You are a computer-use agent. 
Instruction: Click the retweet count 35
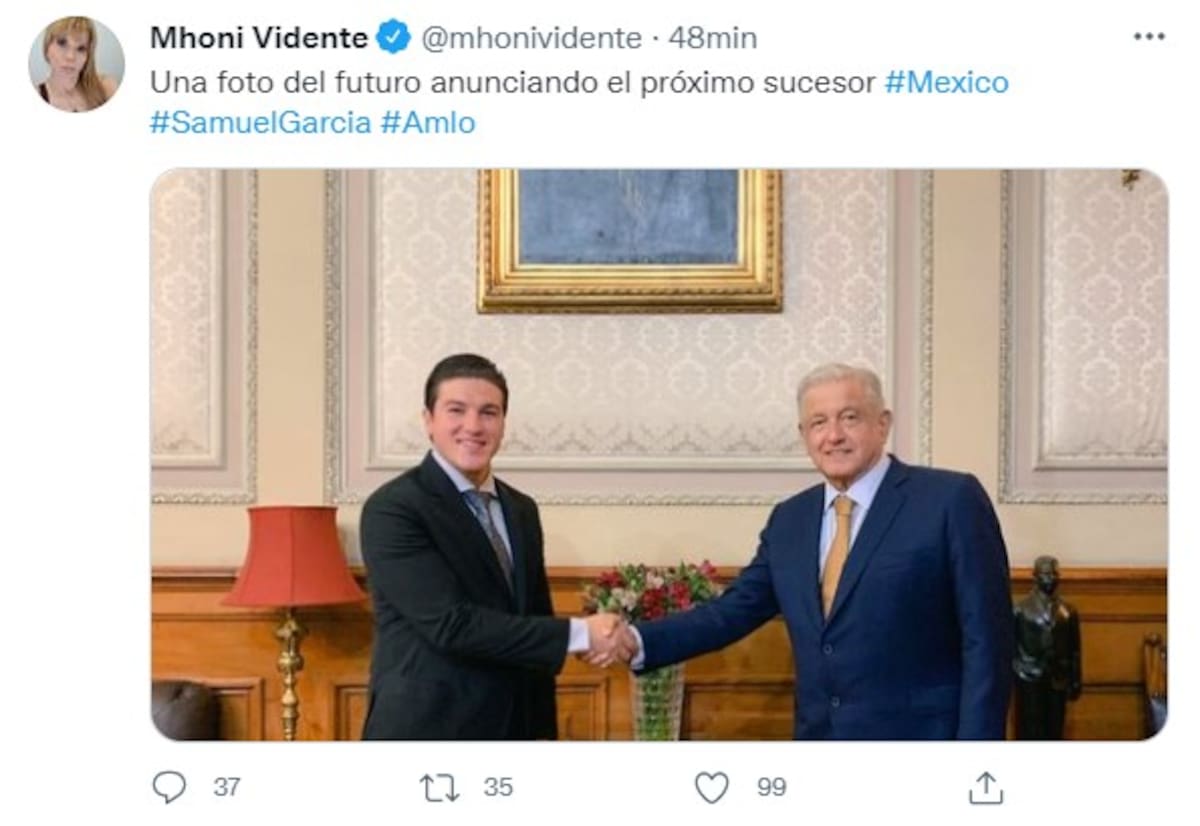pos(498,787)
